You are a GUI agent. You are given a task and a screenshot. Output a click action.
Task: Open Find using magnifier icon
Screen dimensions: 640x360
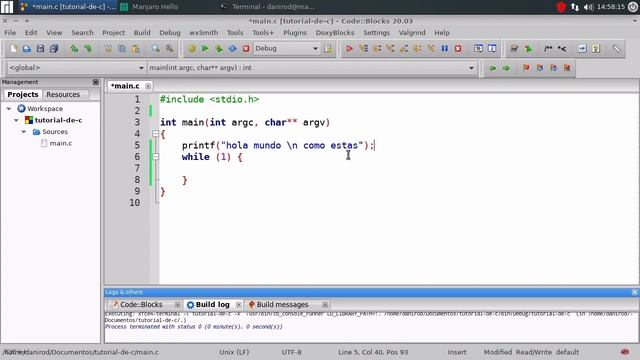pyautogui.click(x=156, y=49)
